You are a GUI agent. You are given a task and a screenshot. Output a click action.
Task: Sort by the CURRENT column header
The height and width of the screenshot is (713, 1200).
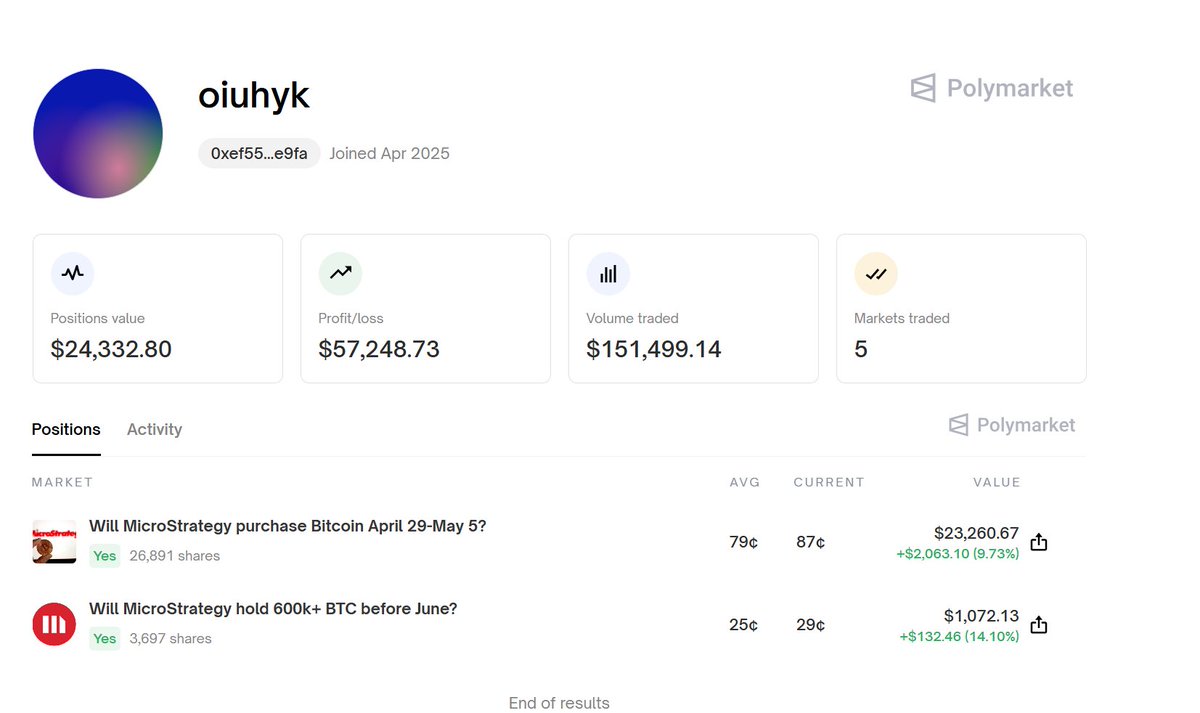coord(829,482)
